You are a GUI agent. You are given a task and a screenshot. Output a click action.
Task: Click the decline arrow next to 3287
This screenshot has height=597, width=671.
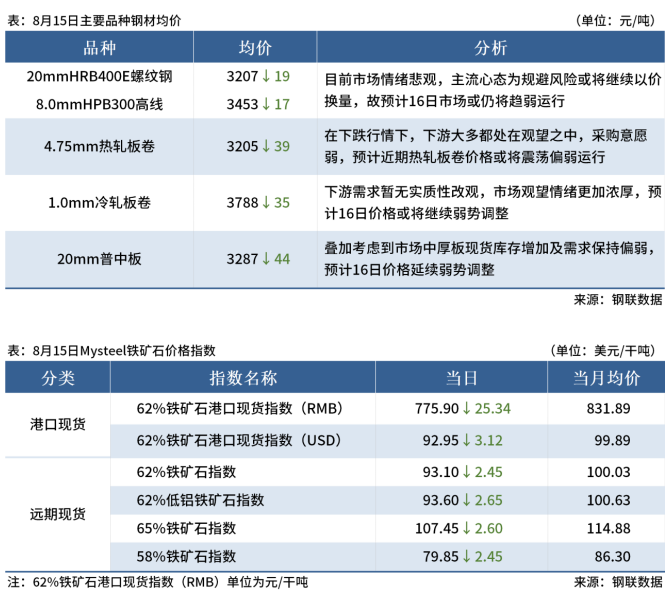pos(267,259)
